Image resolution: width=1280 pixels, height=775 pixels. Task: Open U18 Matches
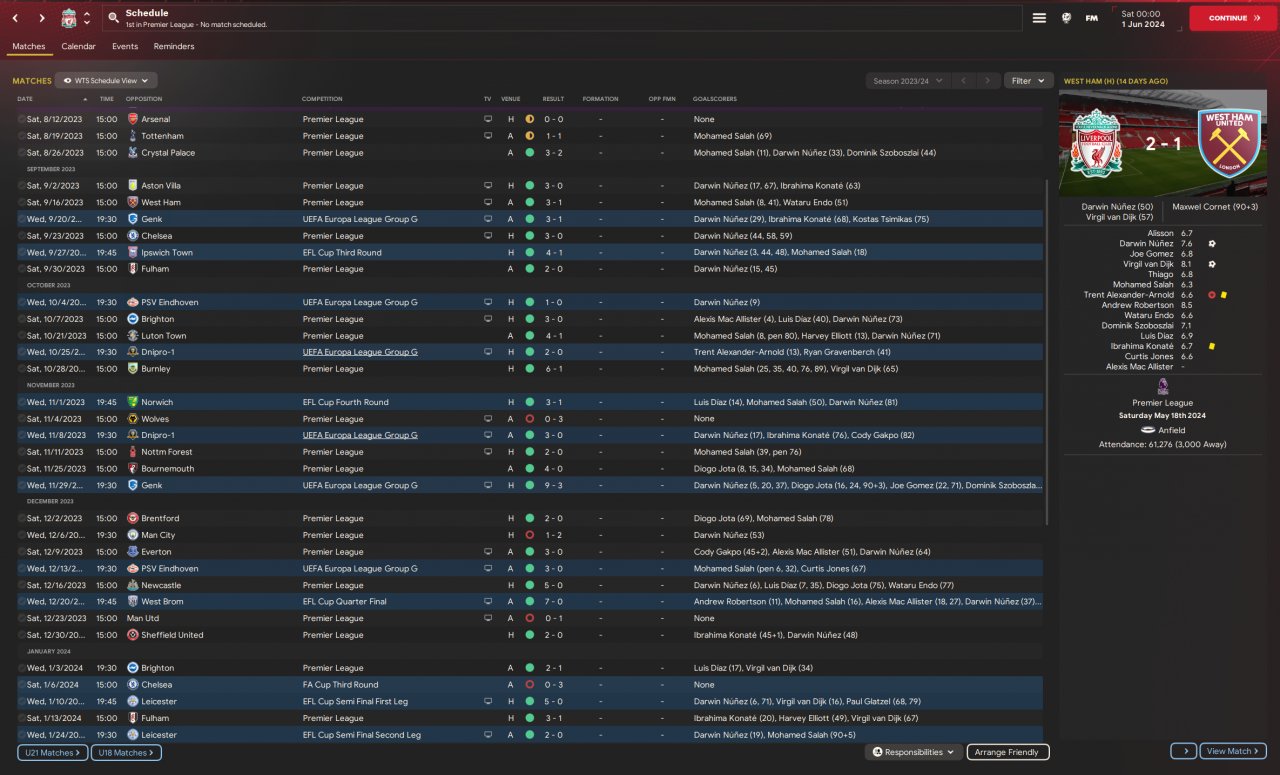(x=126, y=752)
